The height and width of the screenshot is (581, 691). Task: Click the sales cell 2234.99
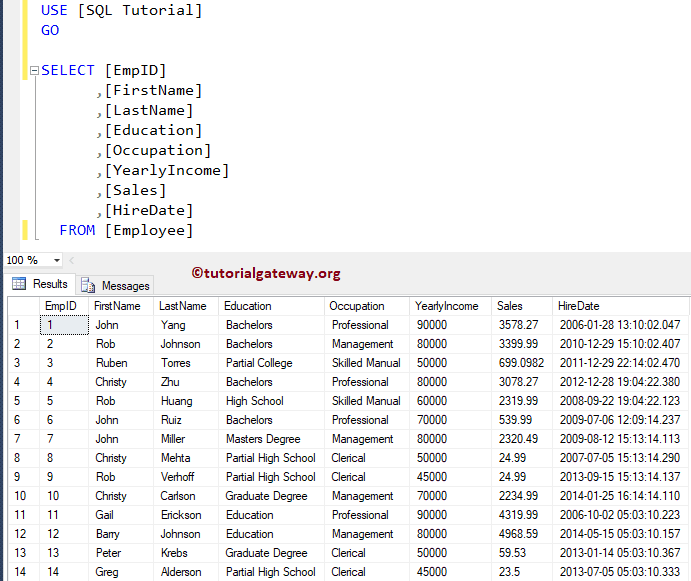coord(522,495)
